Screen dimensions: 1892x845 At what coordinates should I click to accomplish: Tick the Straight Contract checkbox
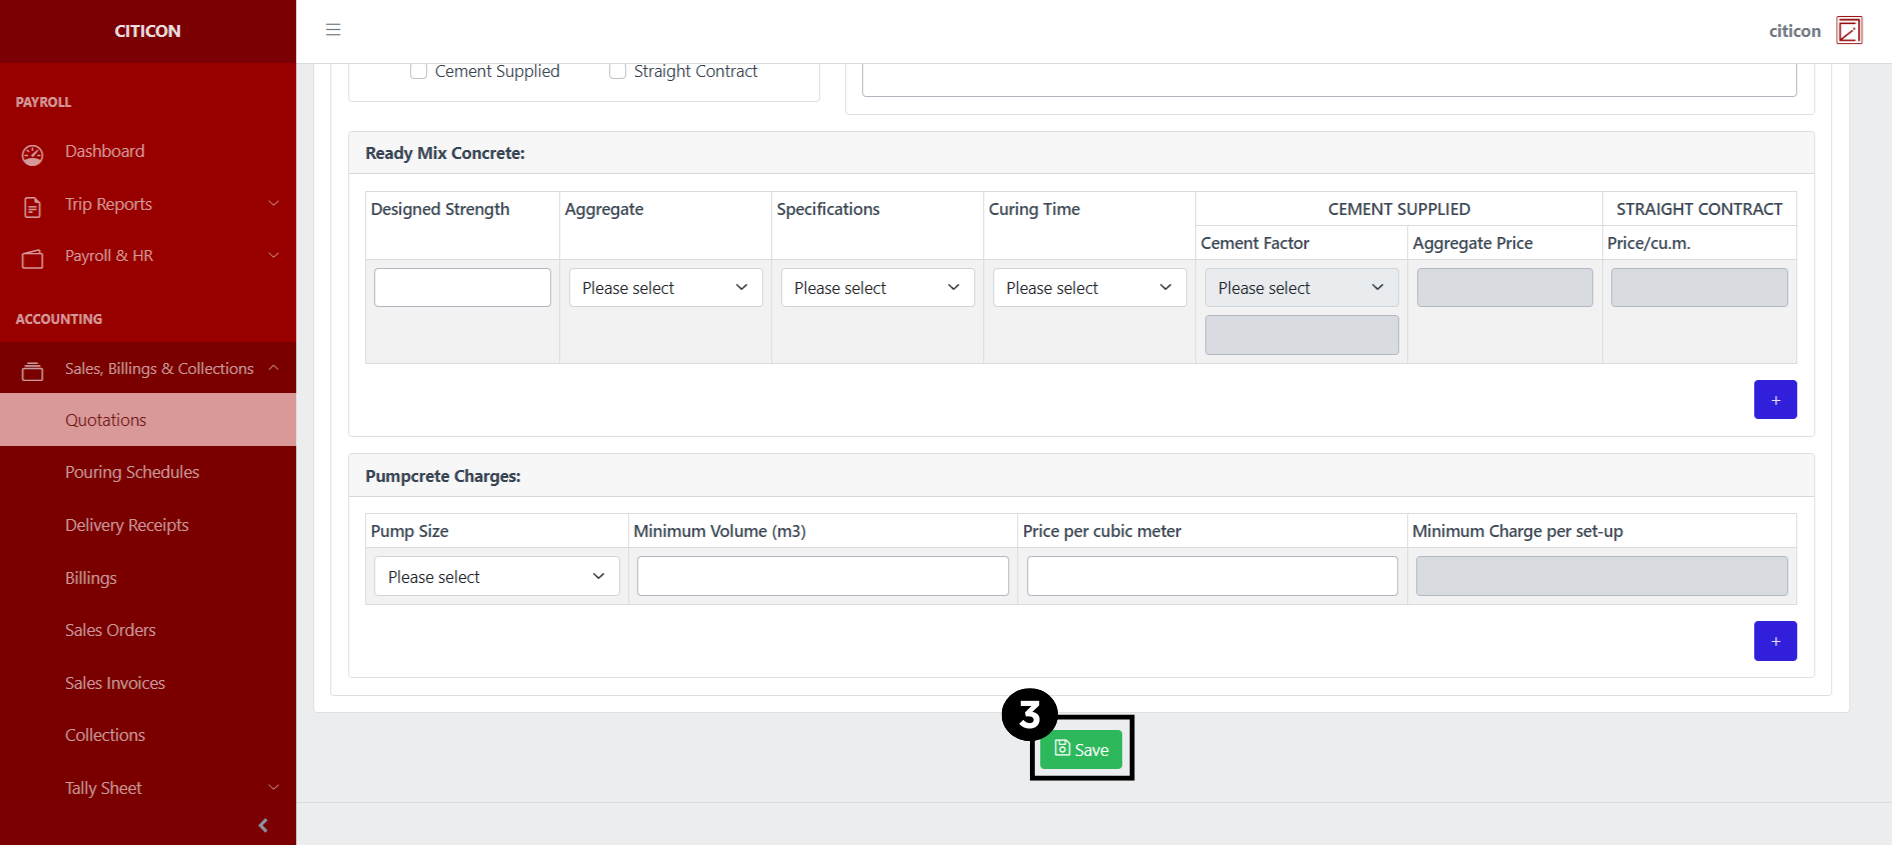point(618,71)
